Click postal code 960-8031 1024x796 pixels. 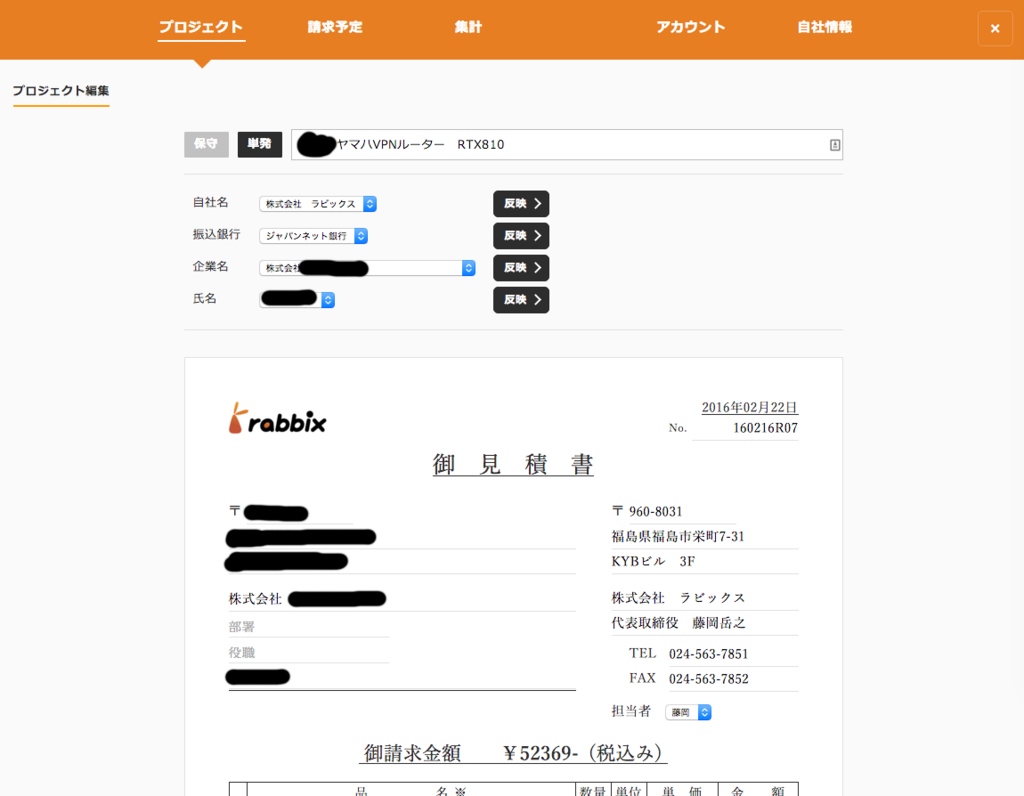pos(656,511)
